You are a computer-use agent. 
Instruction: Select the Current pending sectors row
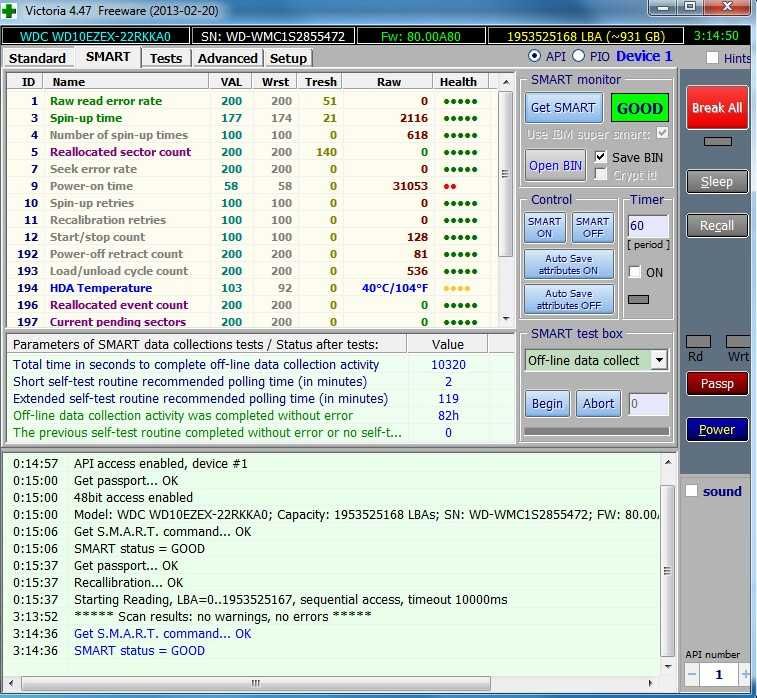(x=251, y=321)
